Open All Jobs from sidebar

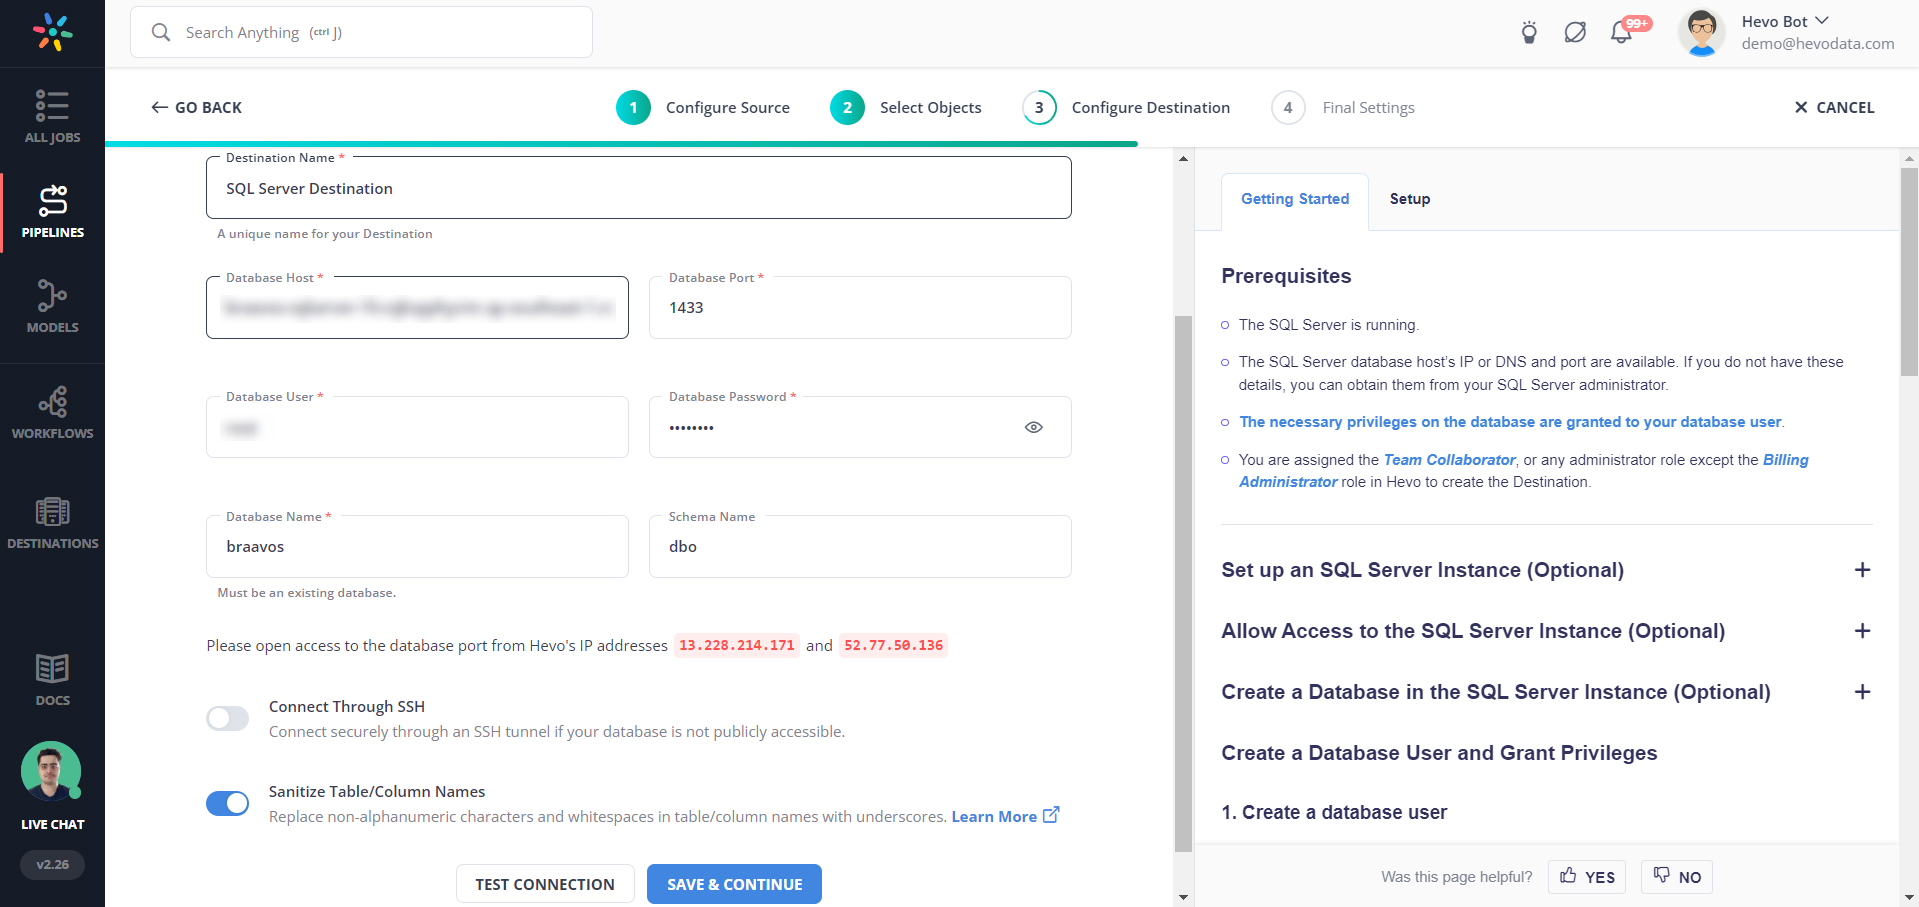coord(52,117)
